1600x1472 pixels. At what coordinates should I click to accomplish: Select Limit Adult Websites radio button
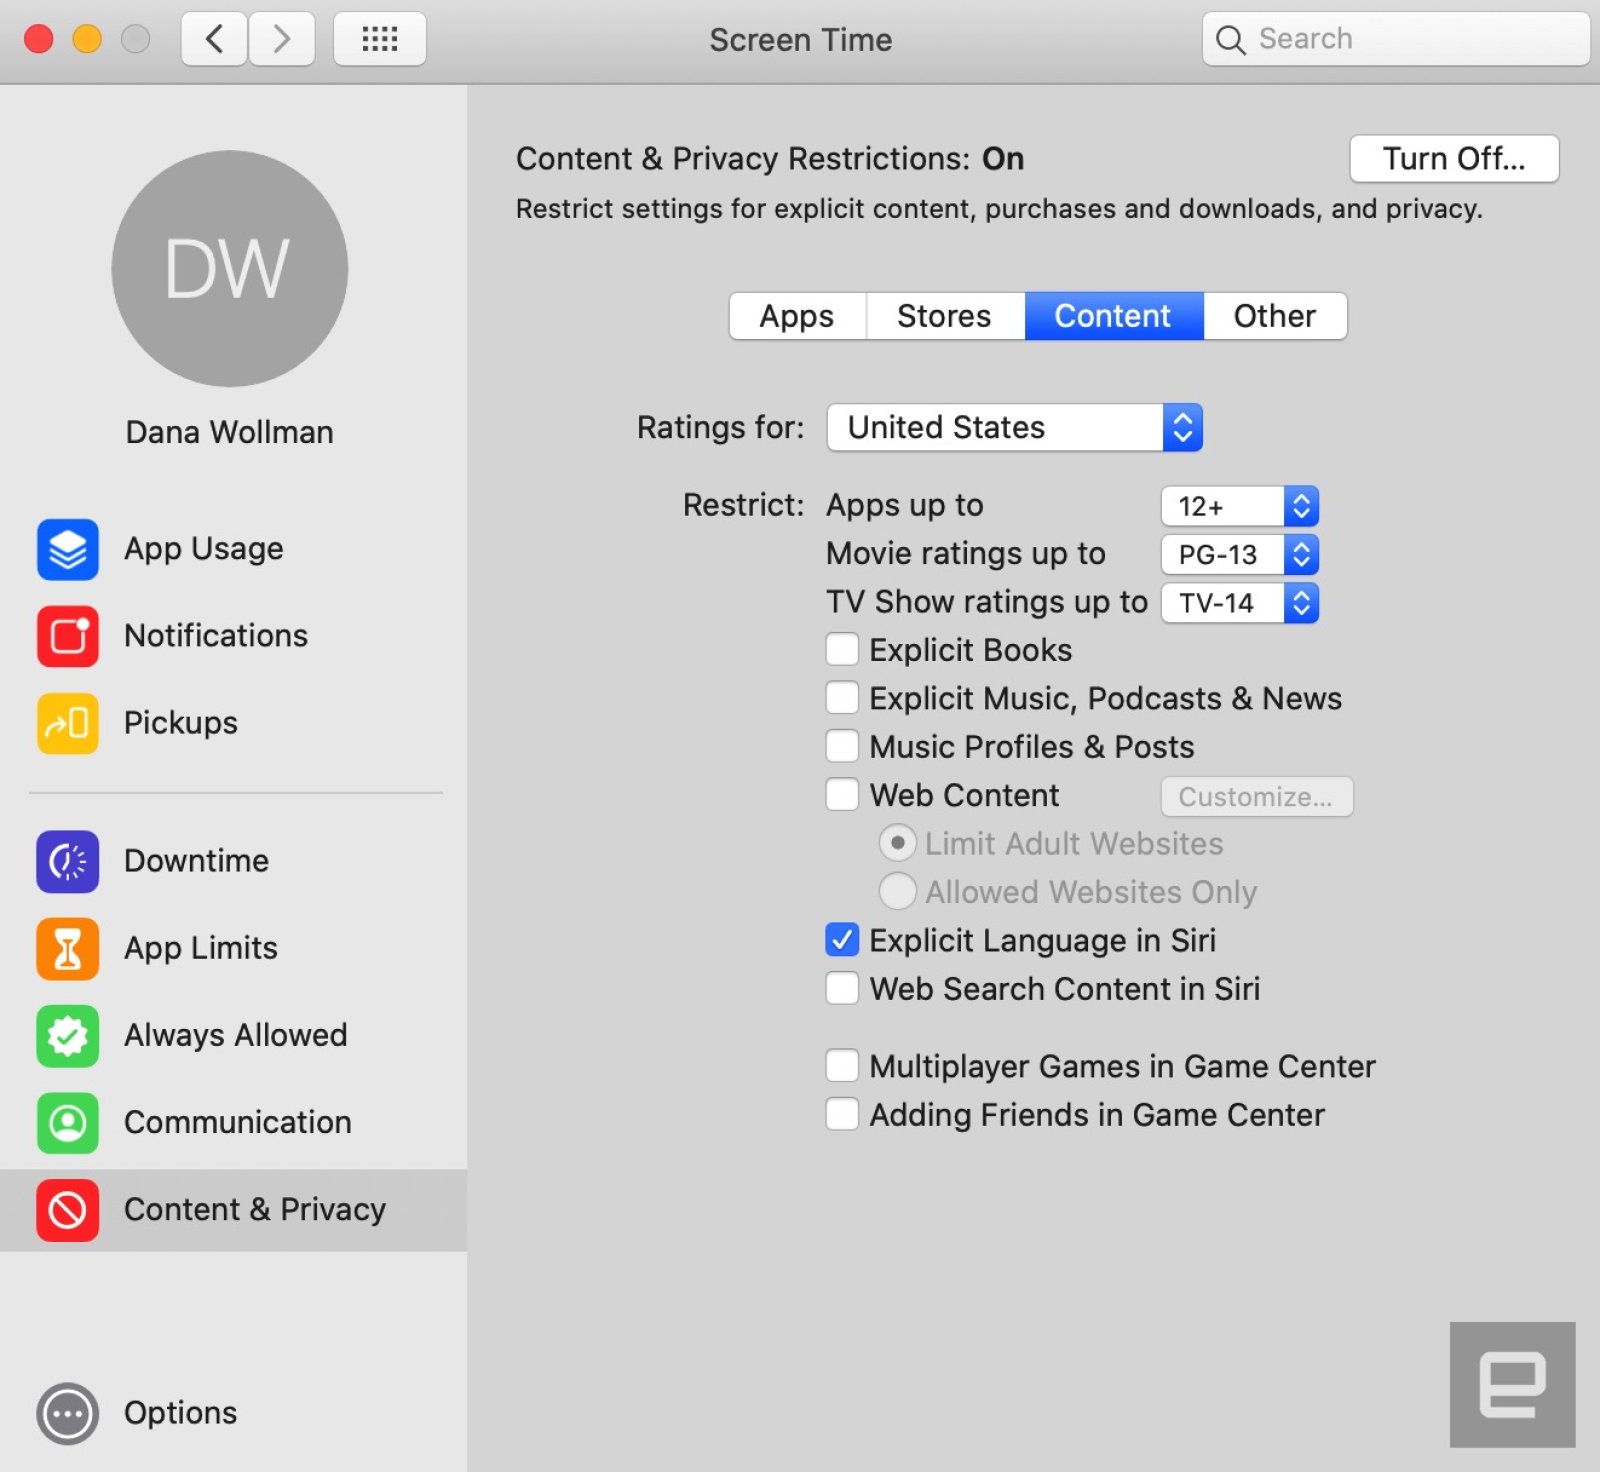coord(898,843)
